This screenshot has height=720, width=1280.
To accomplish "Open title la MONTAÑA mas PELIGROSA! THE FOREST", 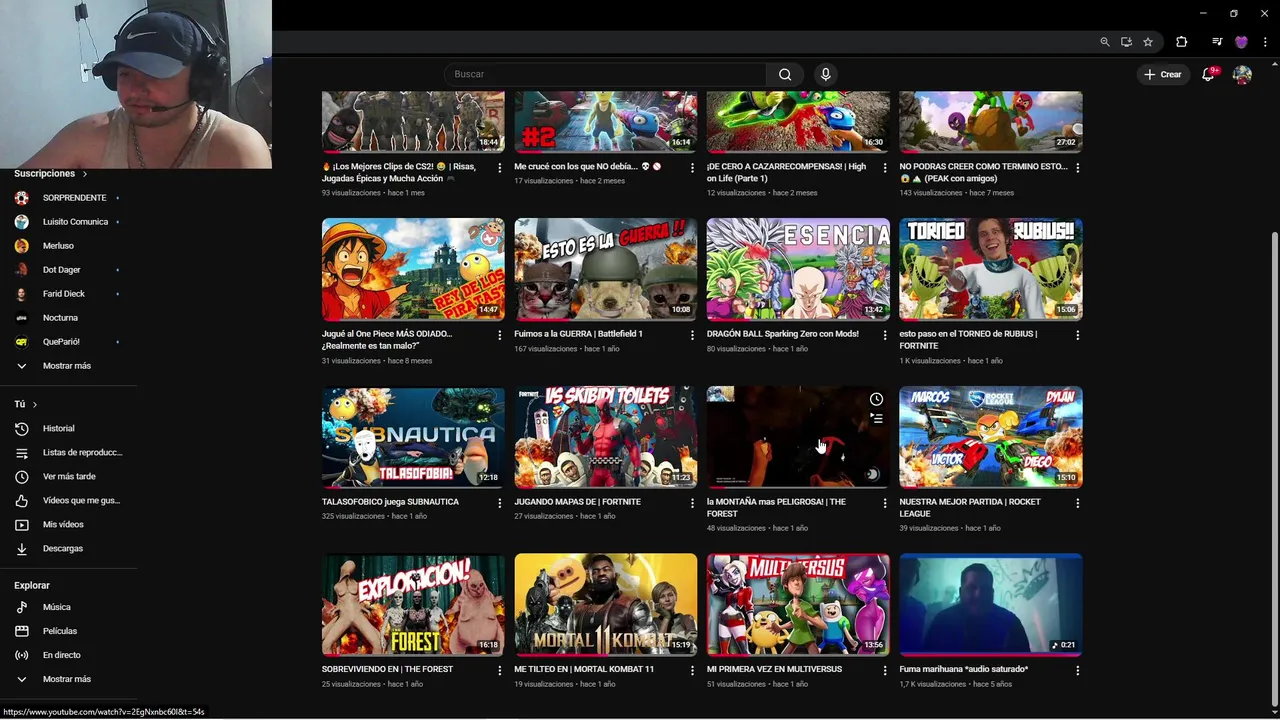I will tap(776, 507).
